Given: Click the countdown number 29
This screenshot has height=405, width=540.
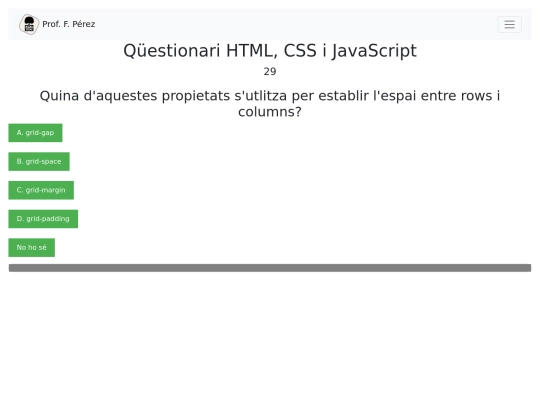Looking at the screenshot, I should coord(270,72).
